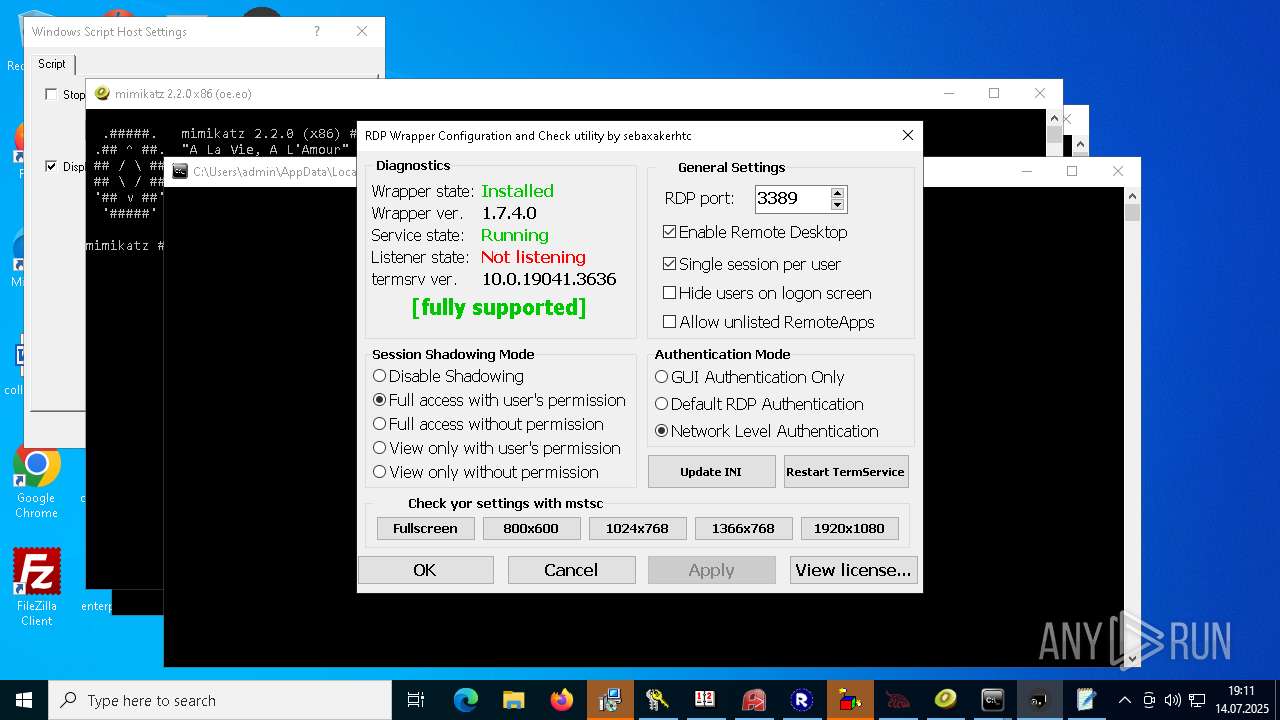Close the RDP Wrapper Configuration window

[907, 135]
